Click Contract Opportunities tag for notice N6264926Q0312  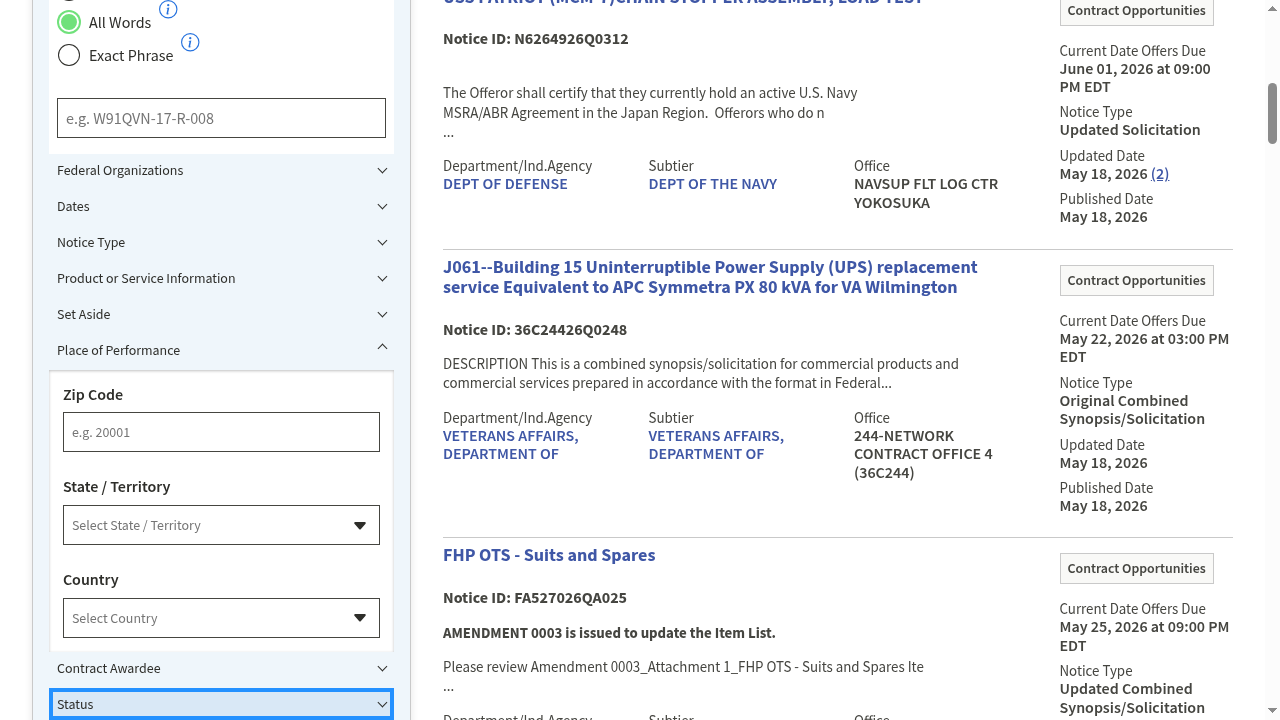pos(1136,10)
